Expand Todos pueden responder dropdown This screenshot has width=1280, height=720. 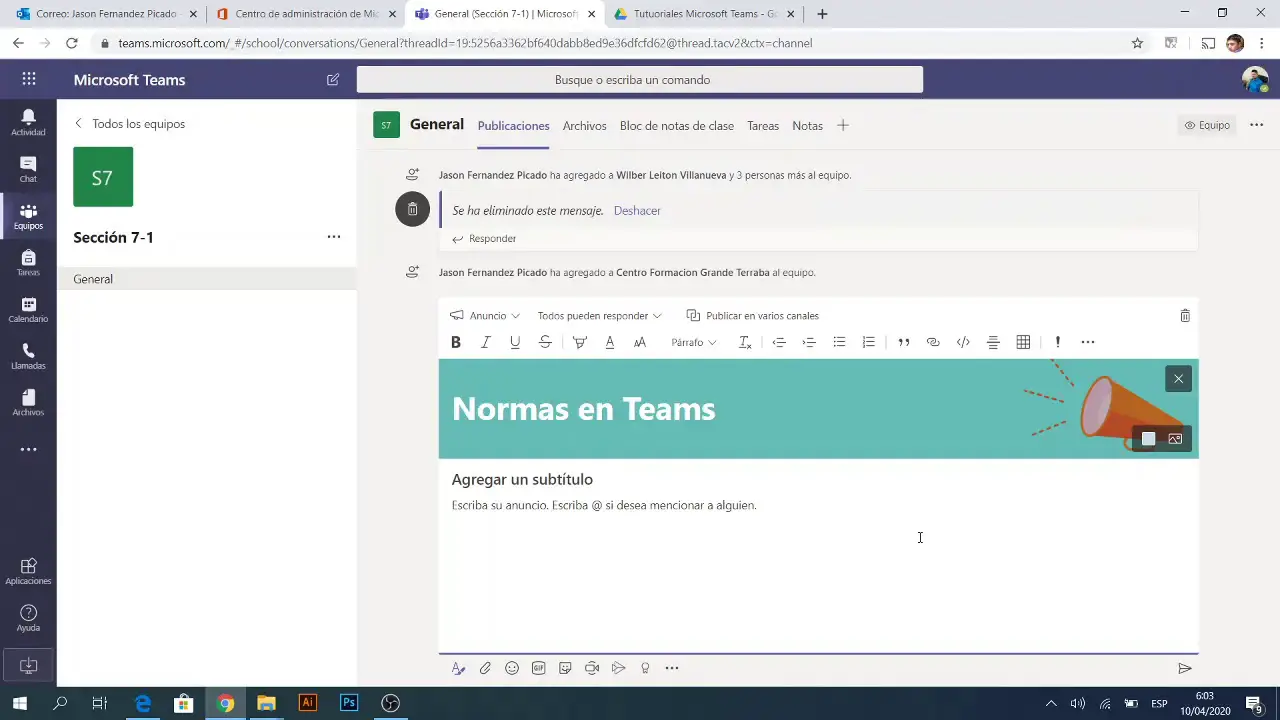(599, 316)
